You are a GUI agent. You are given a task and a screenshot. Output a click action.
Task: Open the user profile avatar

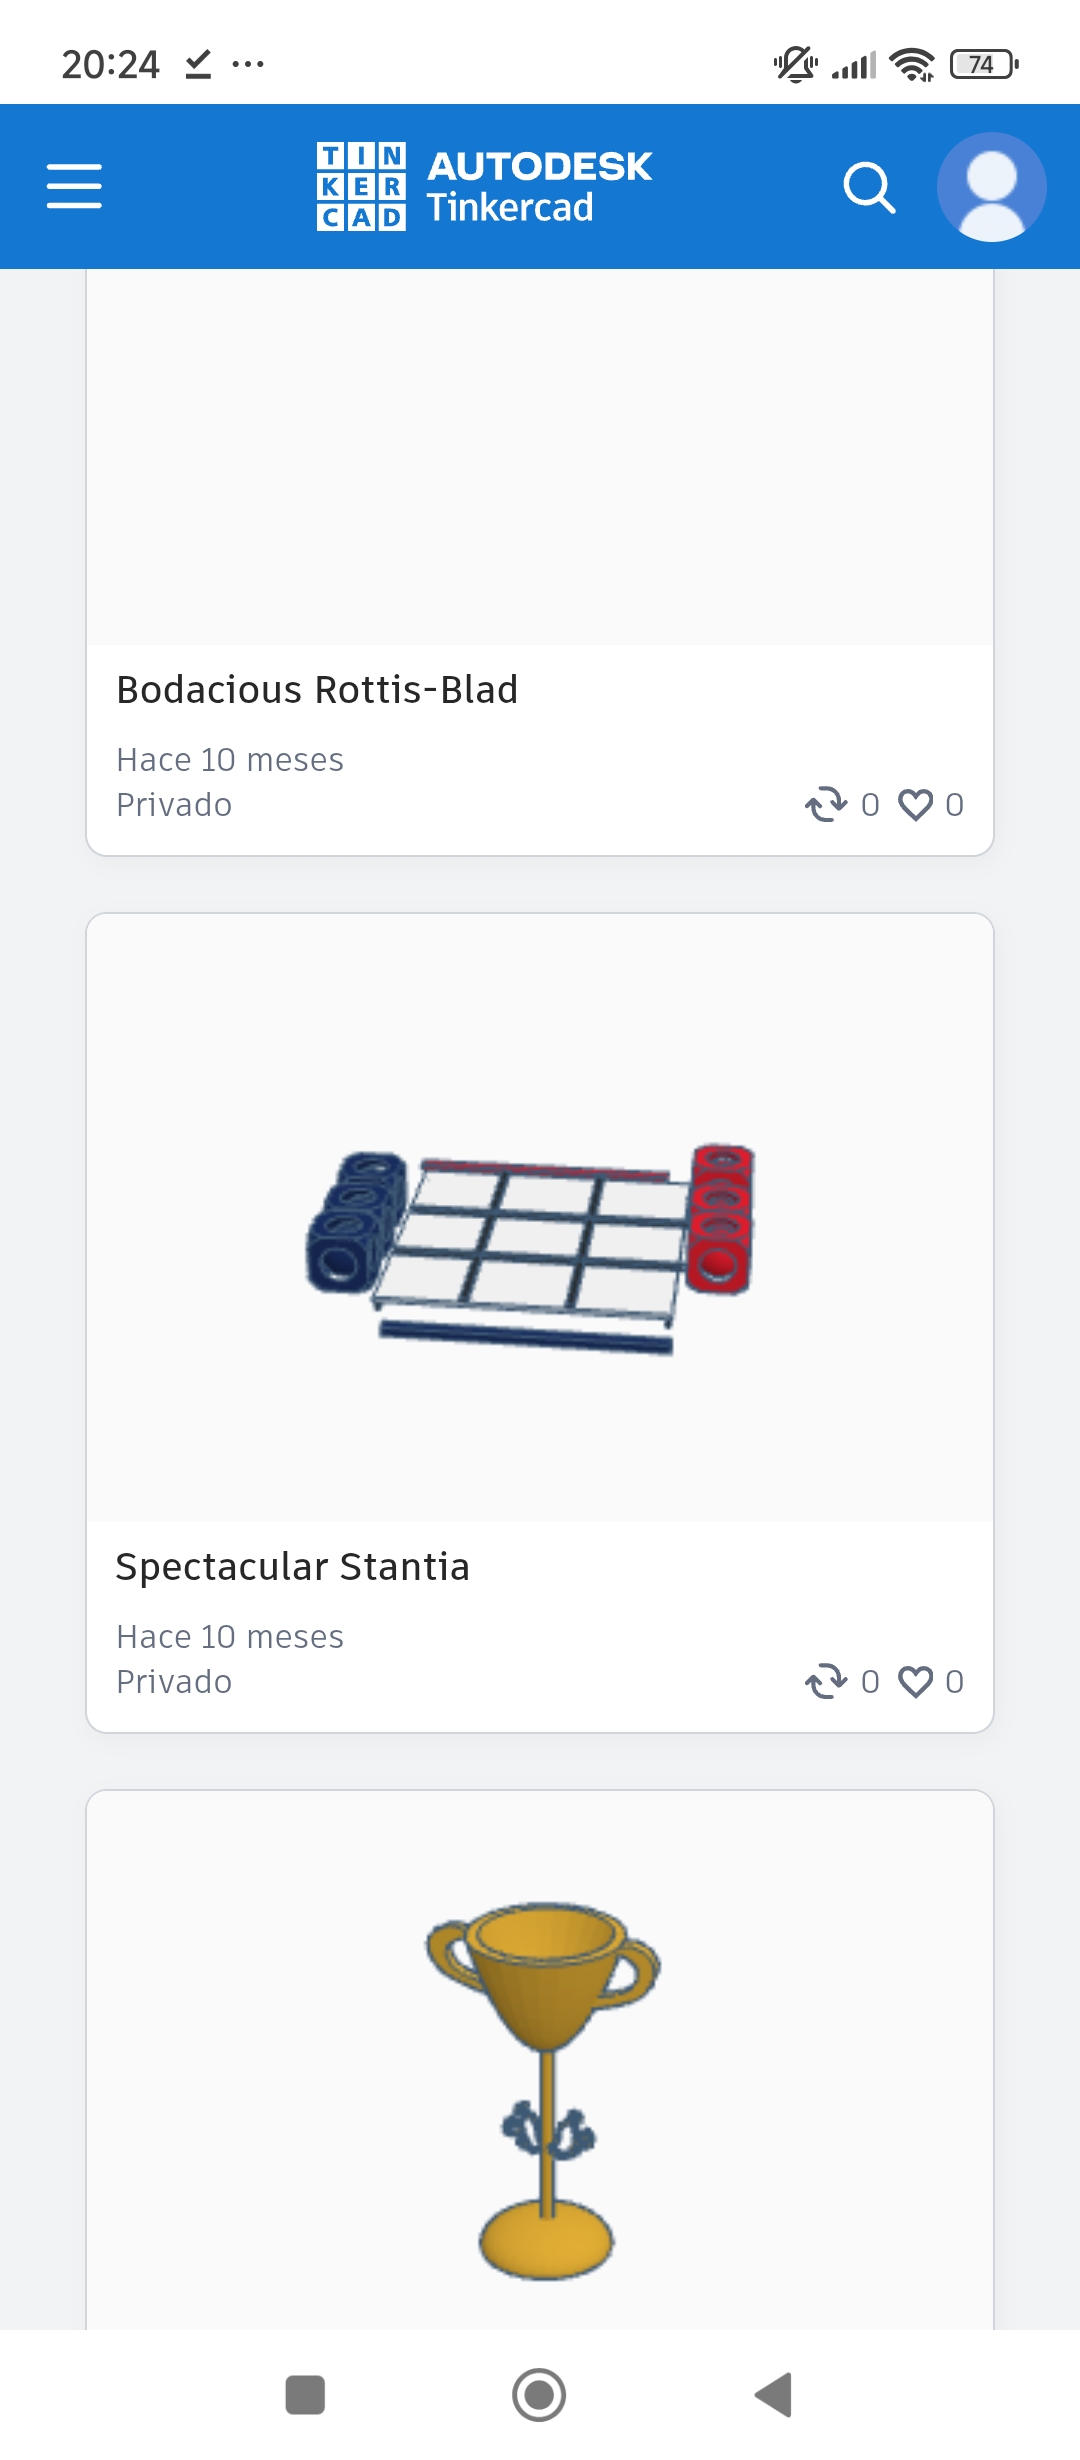991,187
